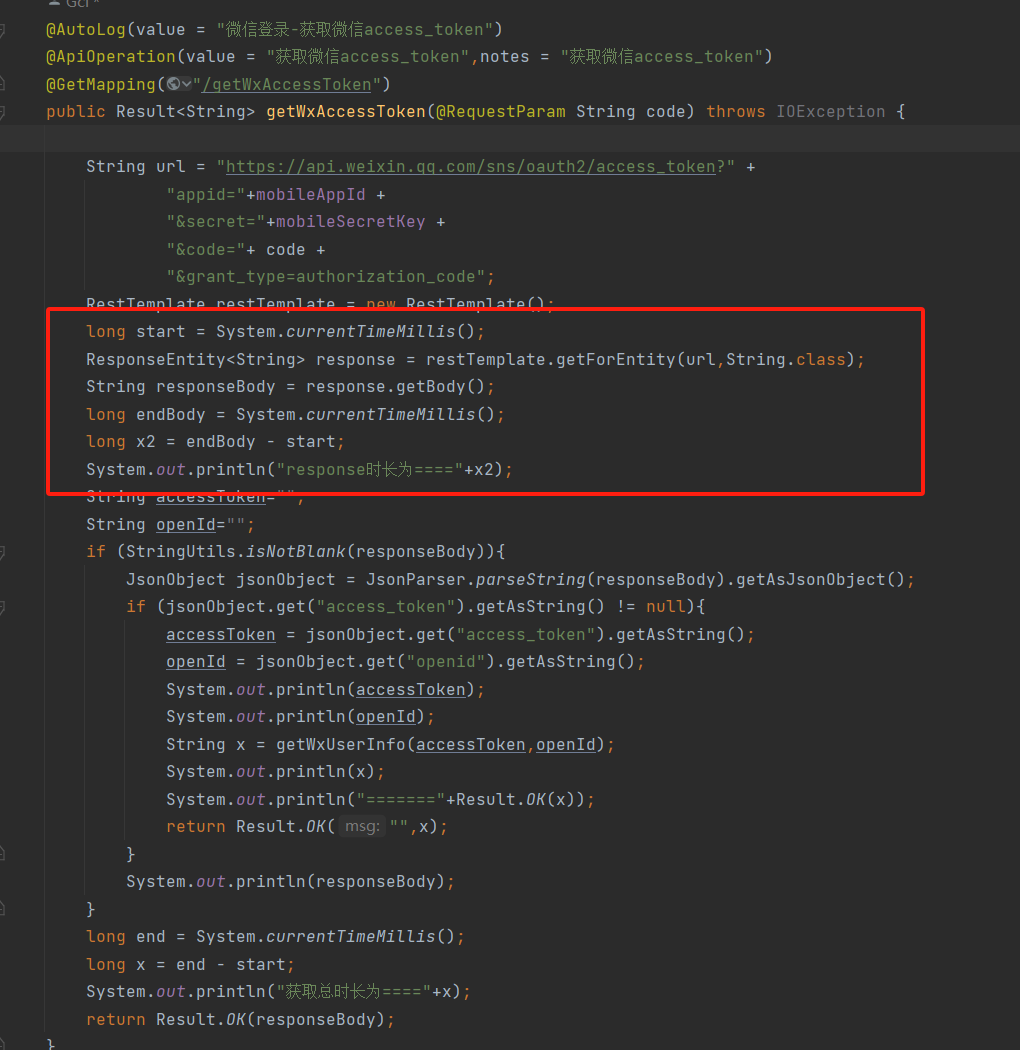Screen dimensions: 1020x1050
Task: Click the @GetMapping annotation
Action: click(100, 84)
